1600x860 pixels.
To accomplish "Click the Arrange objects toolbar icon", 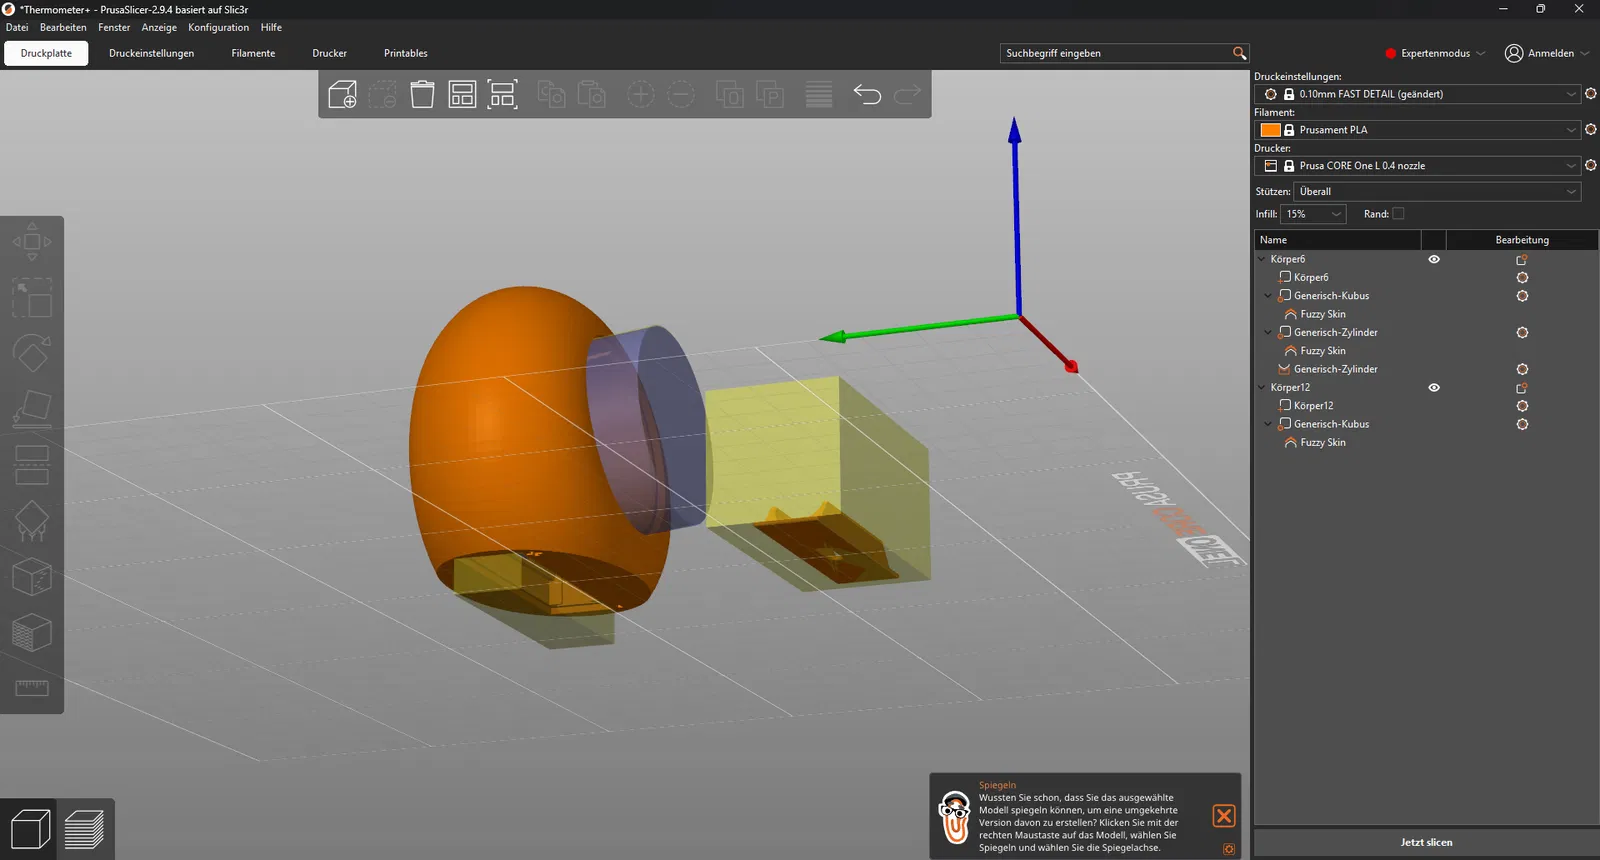I will [x=462, y=95].
